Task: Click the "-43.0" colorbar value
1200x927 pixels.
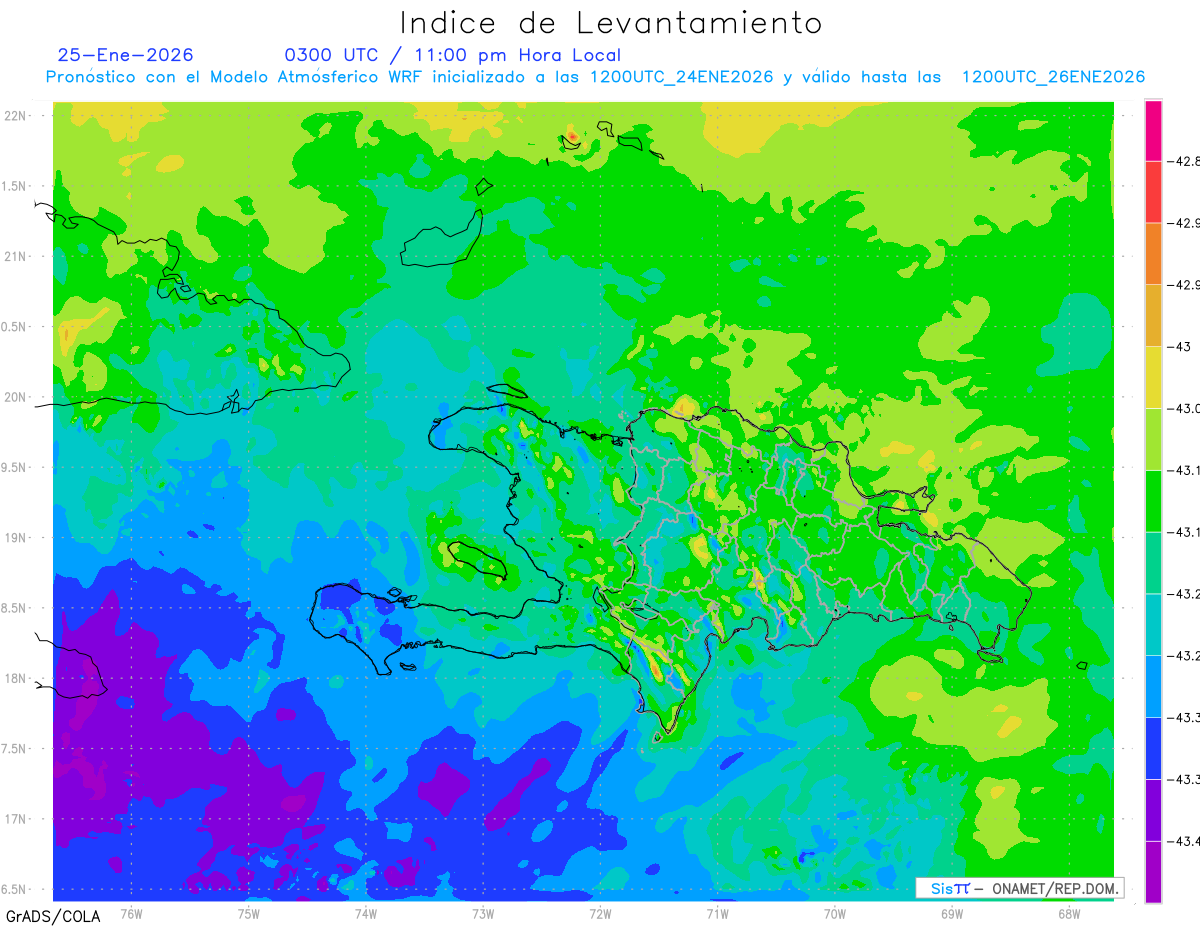Action: [x=1185, y=408]
